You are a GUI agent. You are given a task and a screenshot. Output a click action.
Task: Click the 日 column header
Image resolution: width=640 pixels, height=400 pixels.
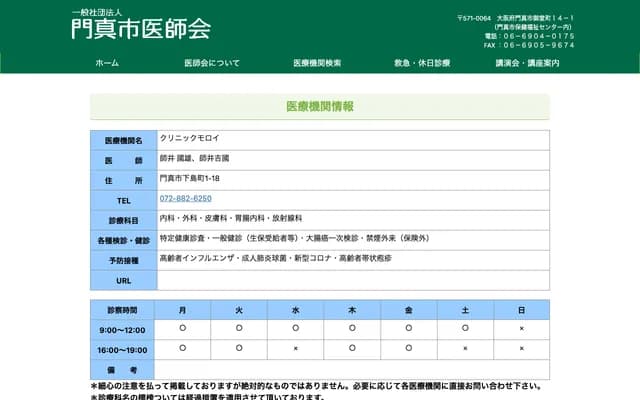click(x=522, y=310)
